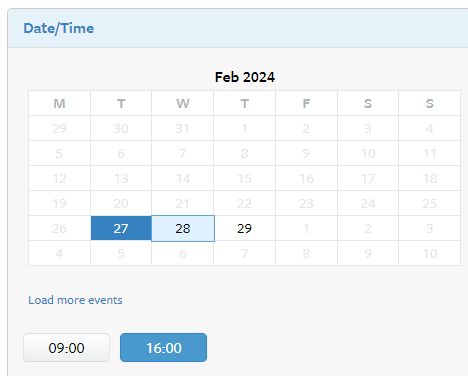Click disabled date 31 in first row
Screen dimensions: 468x376
pos(183,128)
